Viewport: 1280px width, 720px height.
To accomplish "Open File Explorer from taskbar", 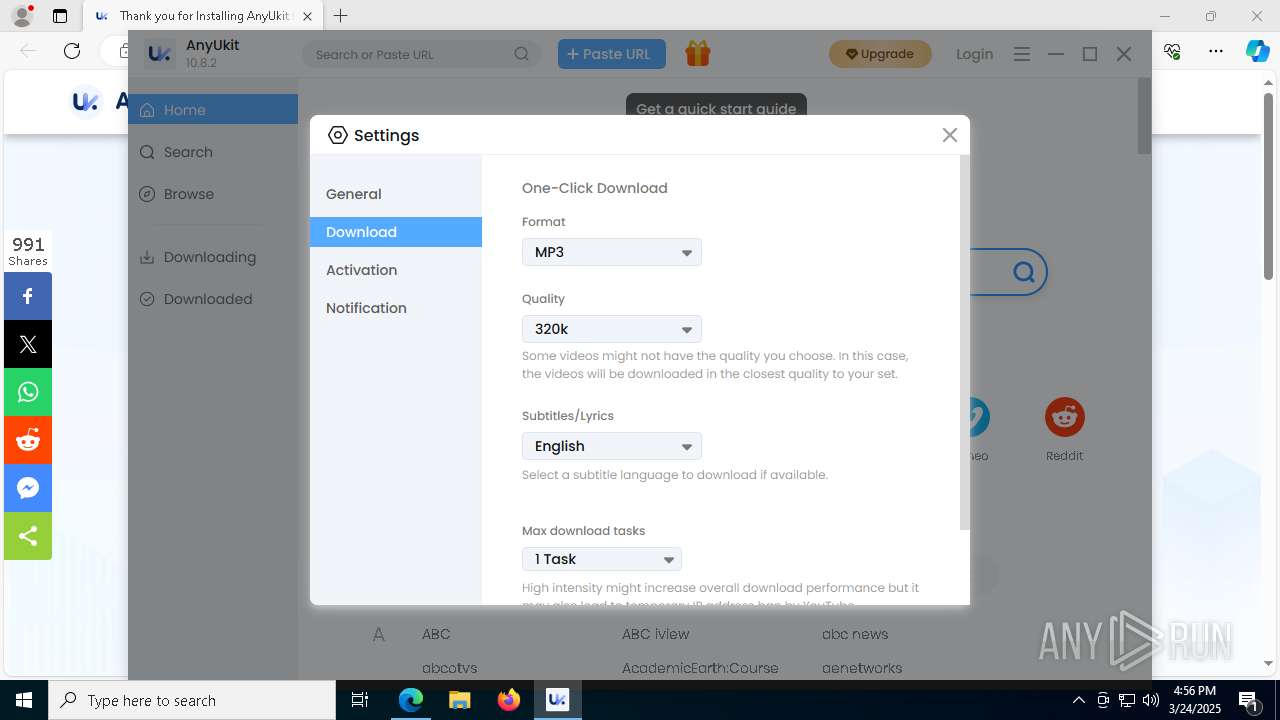I will (x=460, y=700).
